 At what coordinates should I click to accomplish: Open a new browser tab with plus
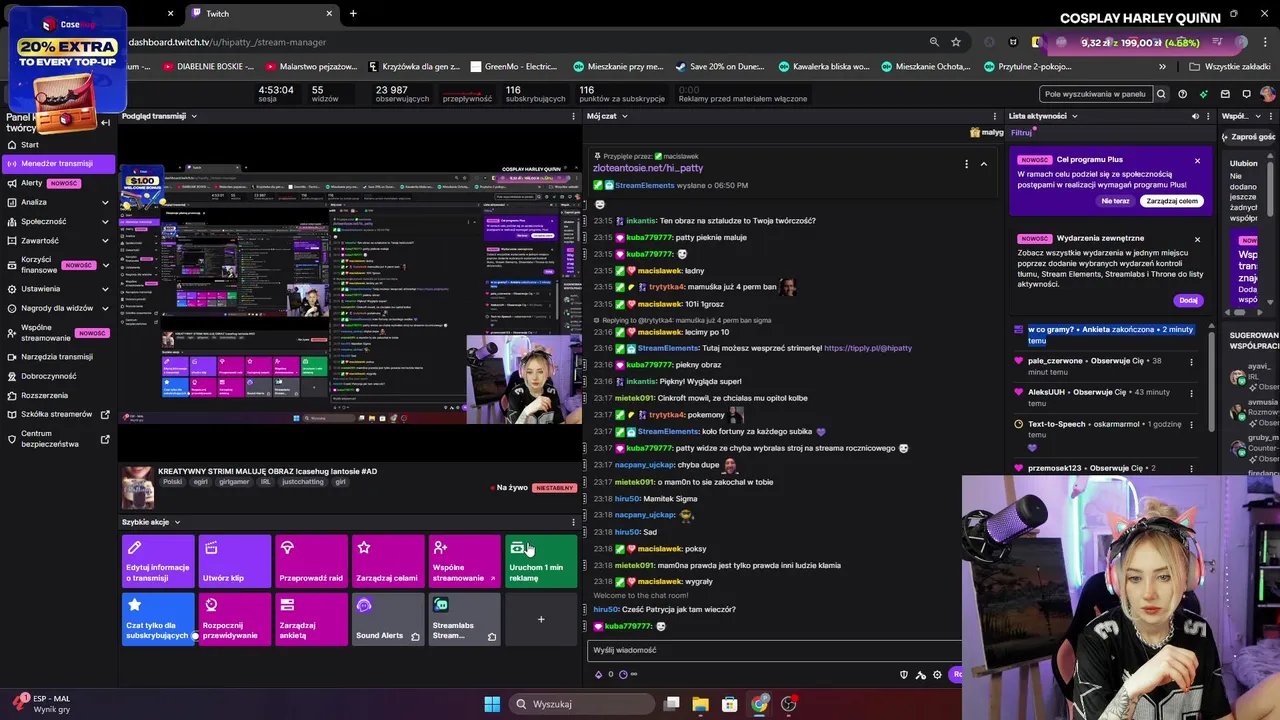[353, 13]
